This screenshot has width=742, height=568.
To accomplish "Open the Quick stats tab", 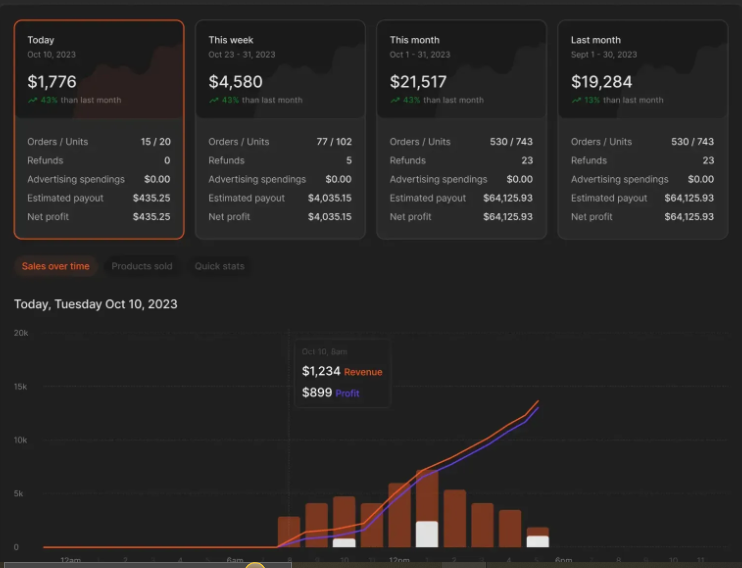I will 219,266.
